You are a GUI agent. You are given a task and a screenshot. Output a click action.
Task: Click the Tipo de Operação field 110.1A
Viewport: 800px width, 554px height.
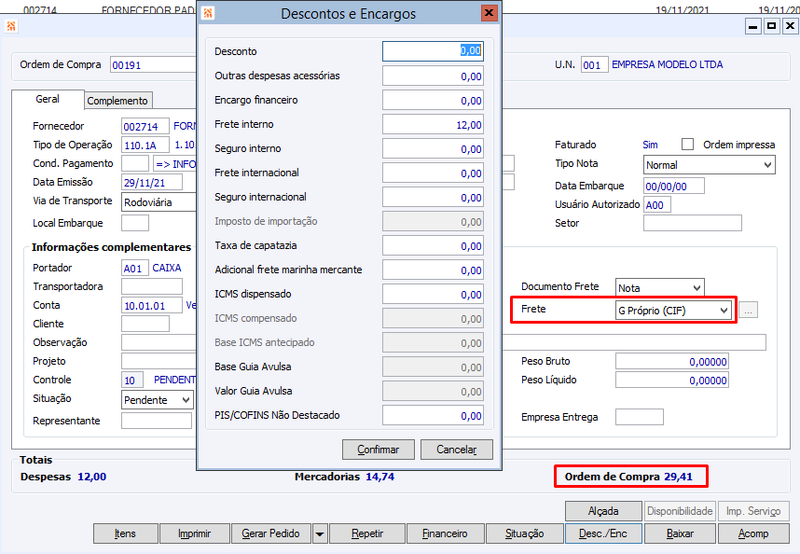(145, 145)
